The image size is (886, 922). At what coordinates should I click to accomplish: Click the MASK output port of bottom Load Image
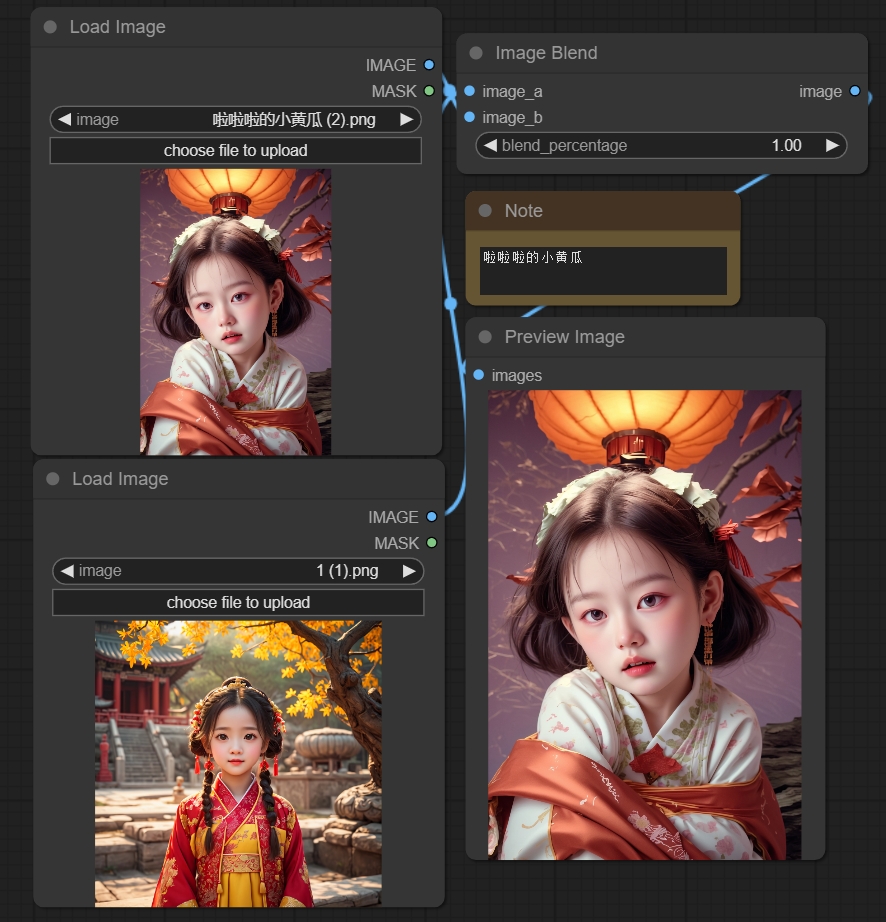[x=432, y=543]
